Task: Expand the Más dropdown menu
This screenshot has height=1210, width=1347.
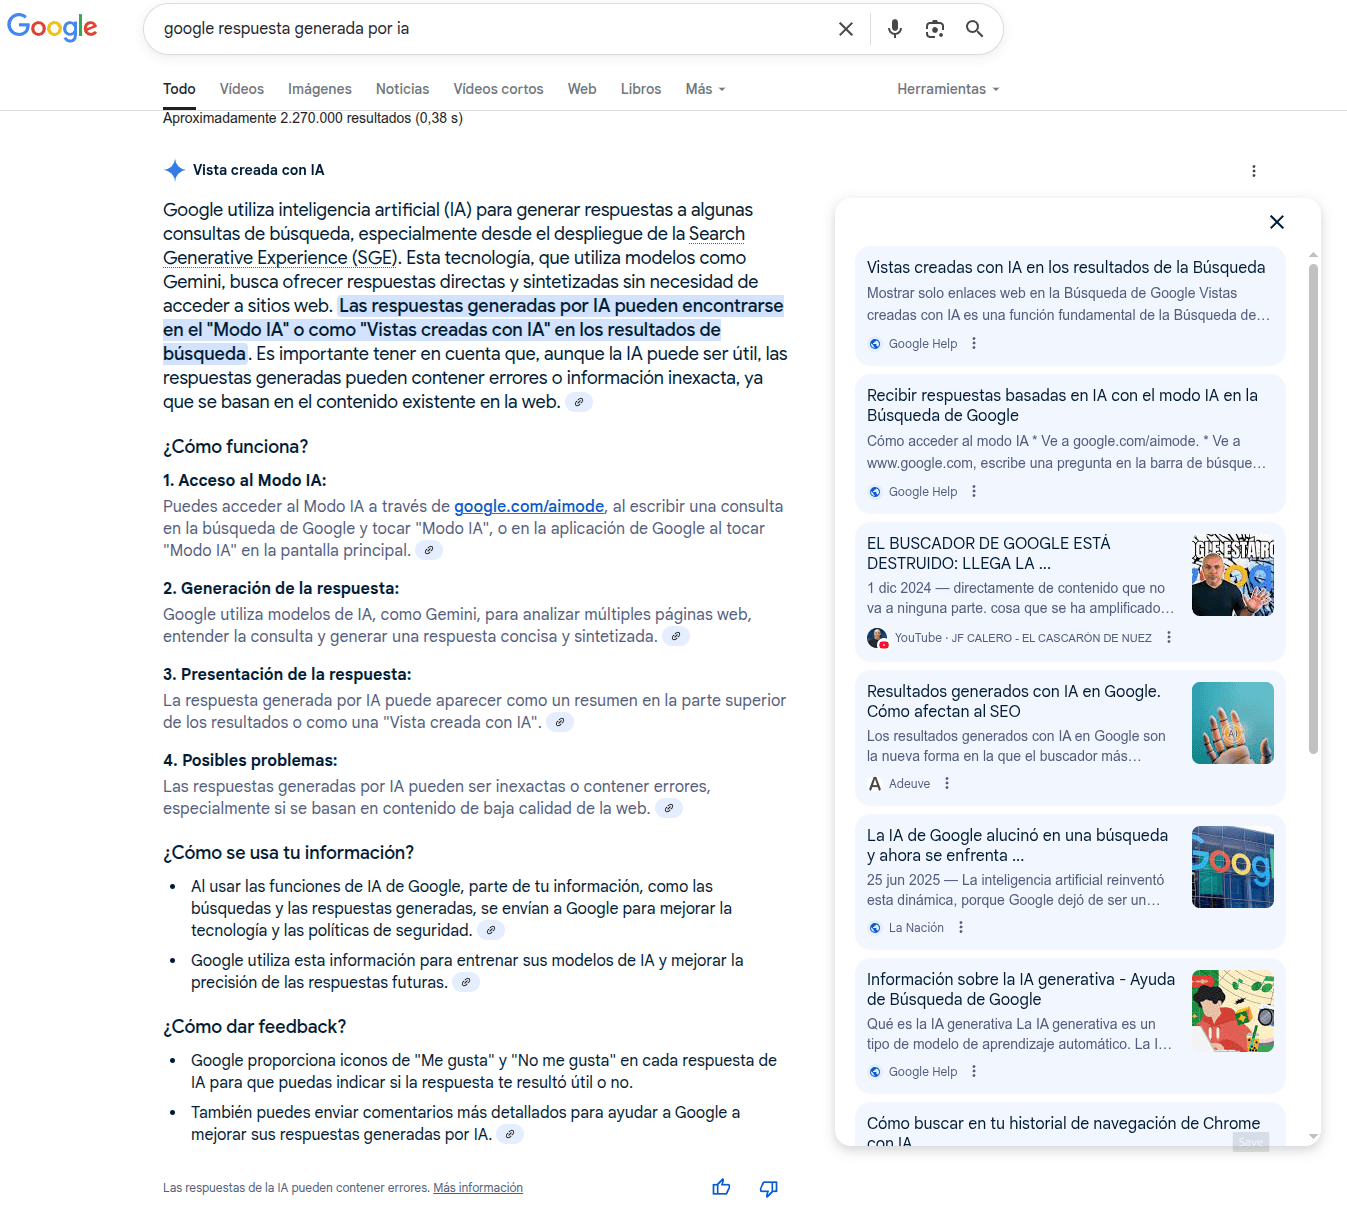Action: 705,89
